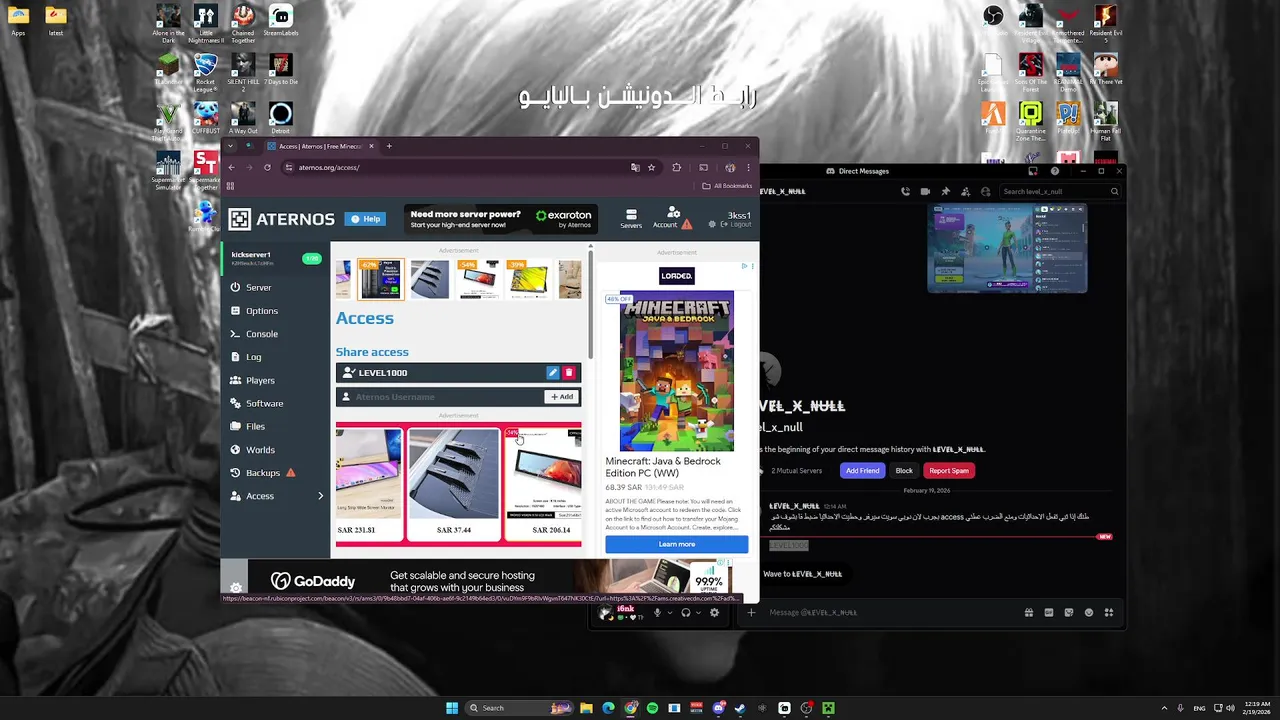Open Spotify from the taskbar
This screenshot has height=720, width=1280.
pyautogui.click(x=652, y=708)
